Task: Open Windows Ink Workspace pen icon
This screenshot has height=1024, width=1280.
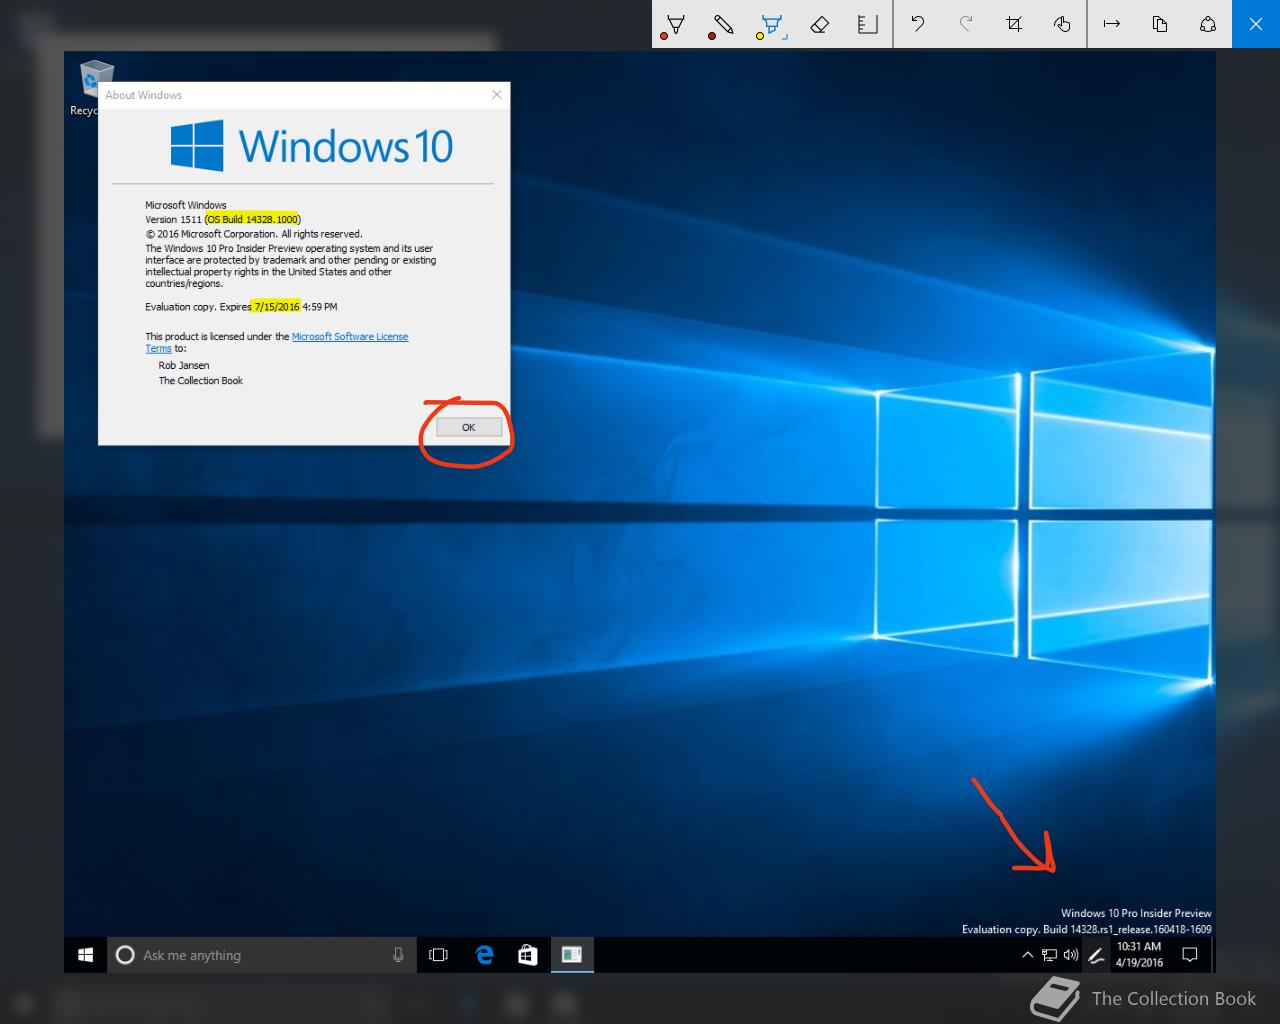Action: (1096, 955)
